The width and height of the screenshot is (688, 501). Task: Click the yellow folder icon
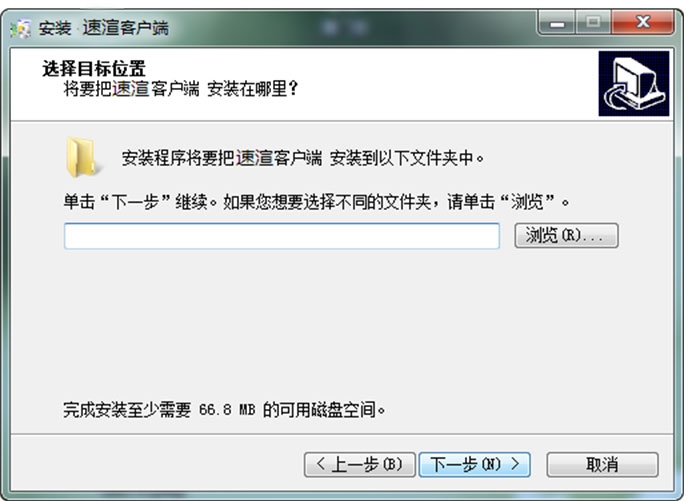click(x=82, y=157)
